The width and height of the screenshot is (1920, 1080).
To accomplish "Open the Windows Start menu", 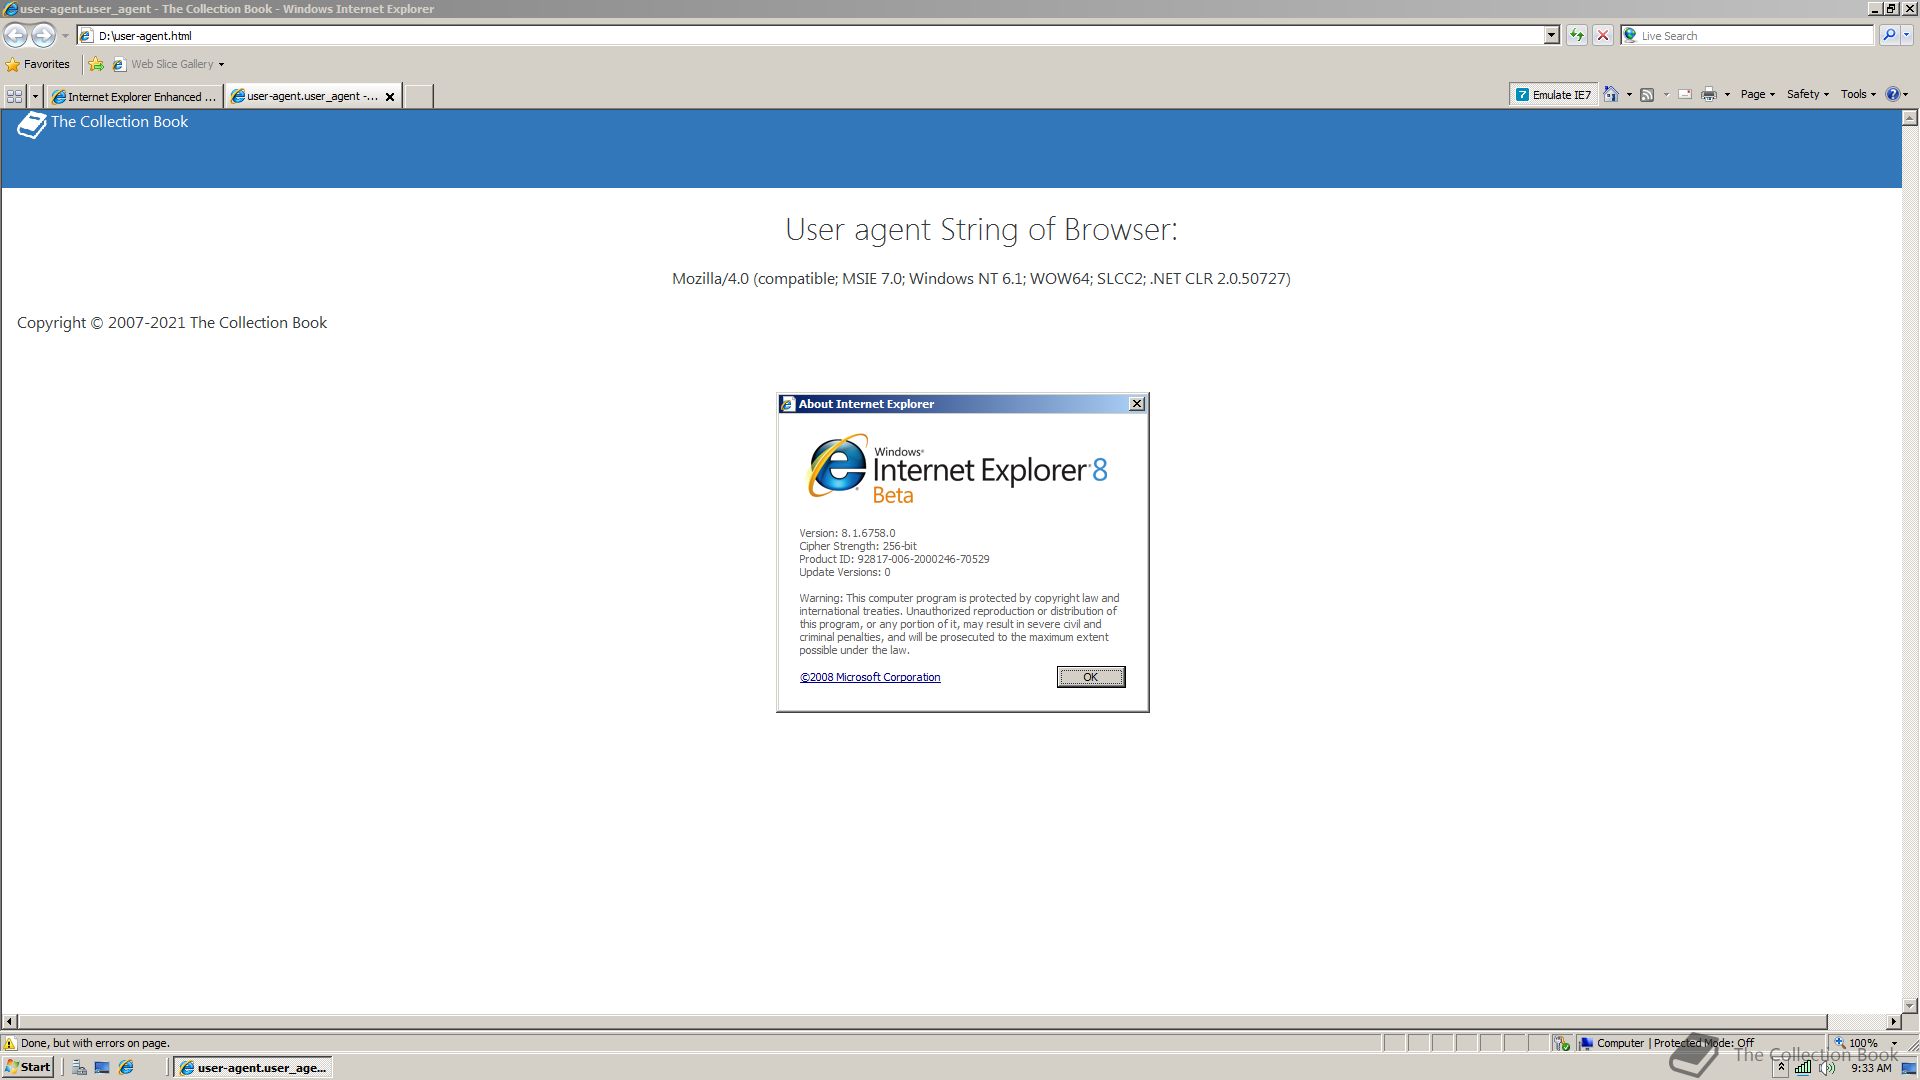I will tap(28, 1067).
